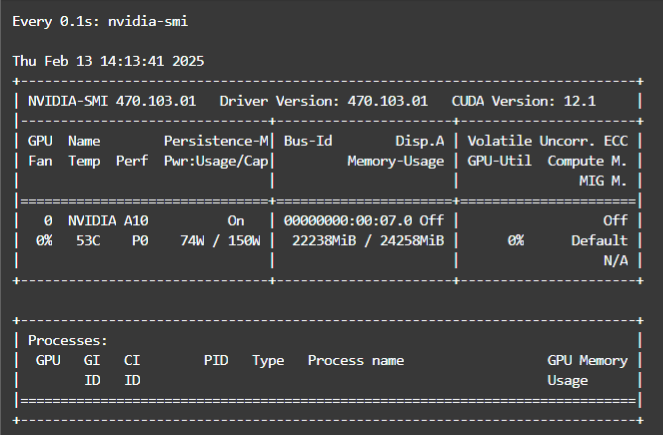Click the Persistence mode 'On' value
The height and width of the screenshot is (435, 663).
tap(236, 220)
